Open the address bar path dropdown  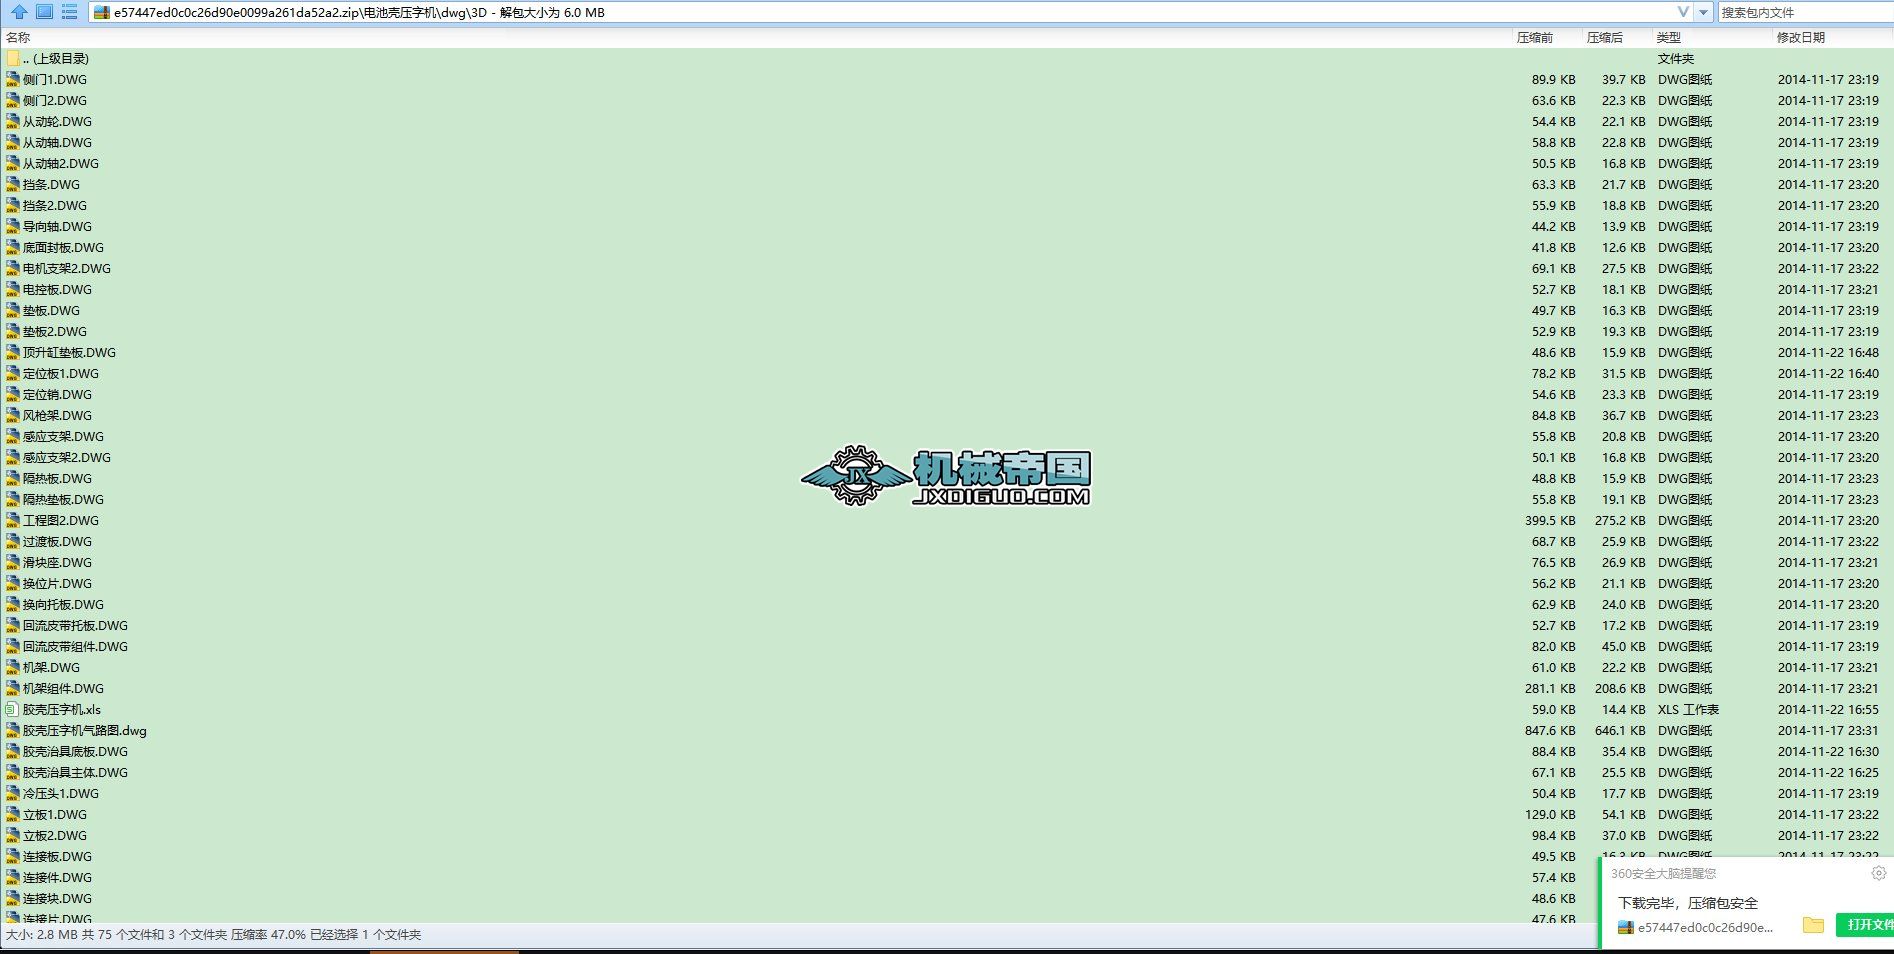pyautogui.click(x=1705, y=12)
